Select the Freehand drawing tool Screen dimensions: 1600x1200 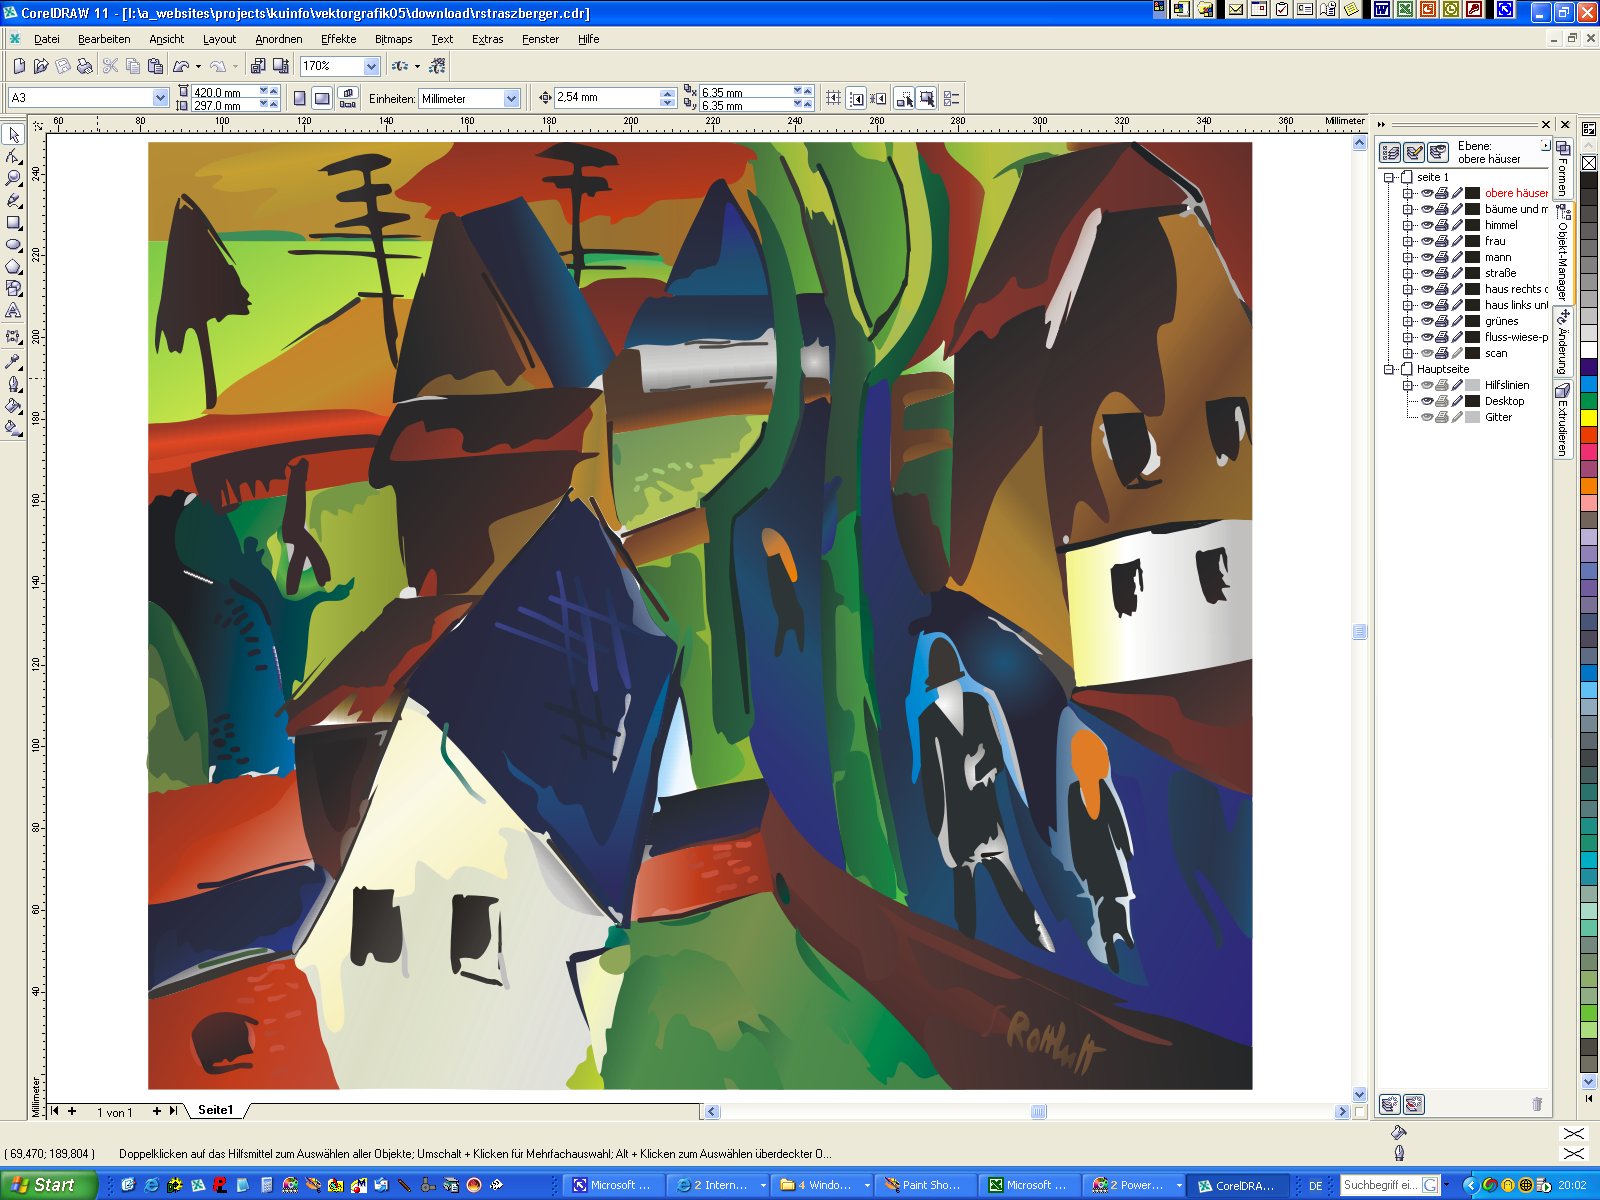(14, 200)
